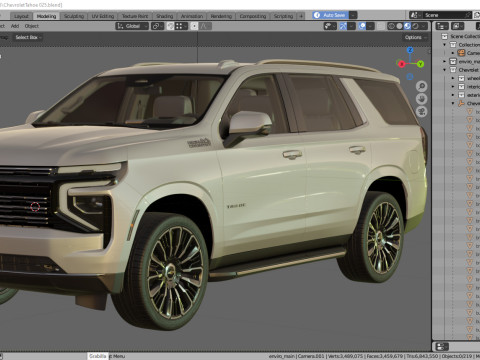Click the green Y axis on the gizmo
Screen dimensions: 480x360
click(420, 64)
